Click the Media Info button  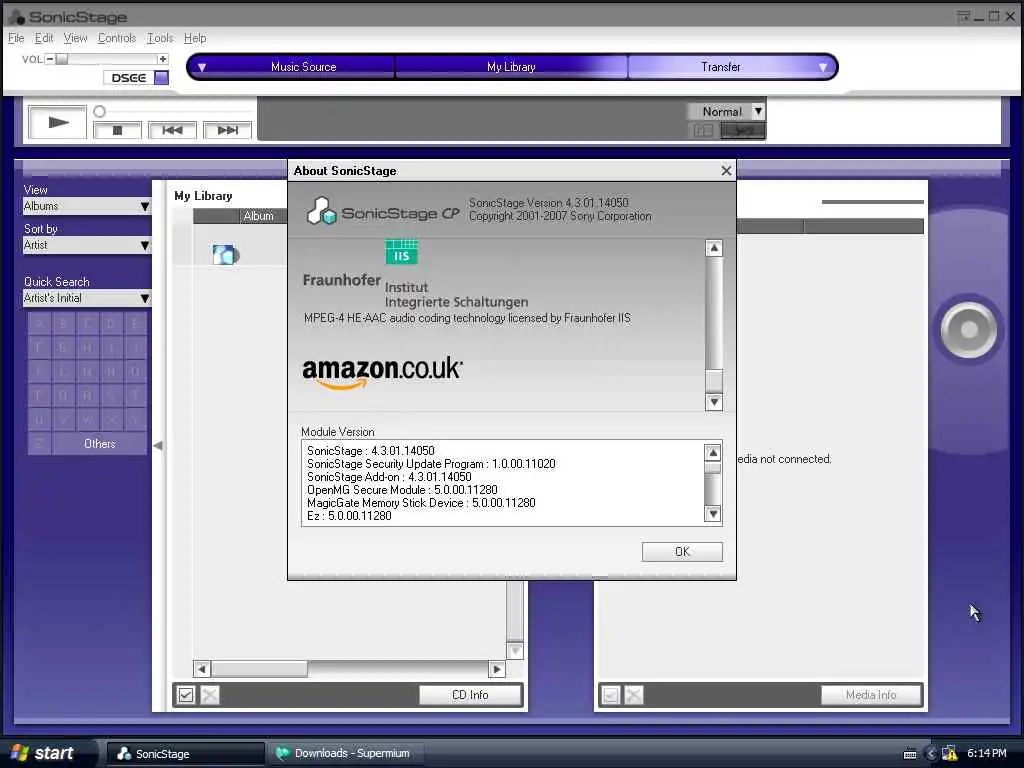[871, 695]
